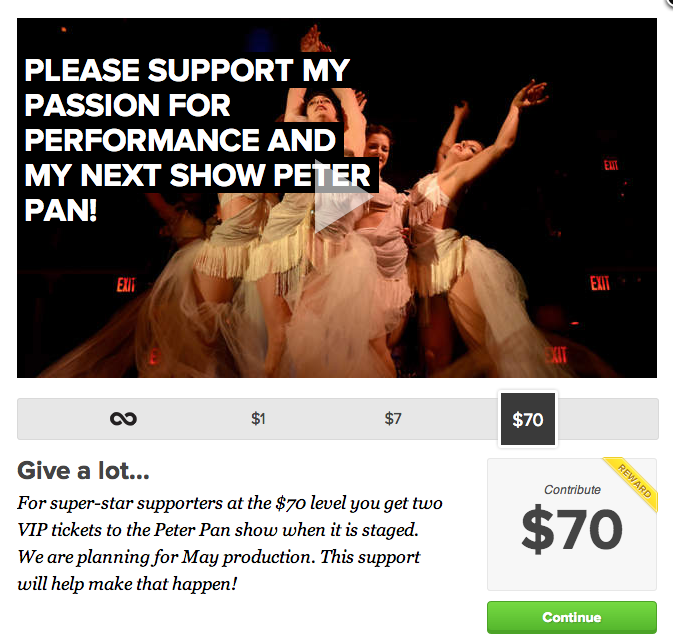
Task: Click the "Give a lot..." heading
Action: coord(83,470)
